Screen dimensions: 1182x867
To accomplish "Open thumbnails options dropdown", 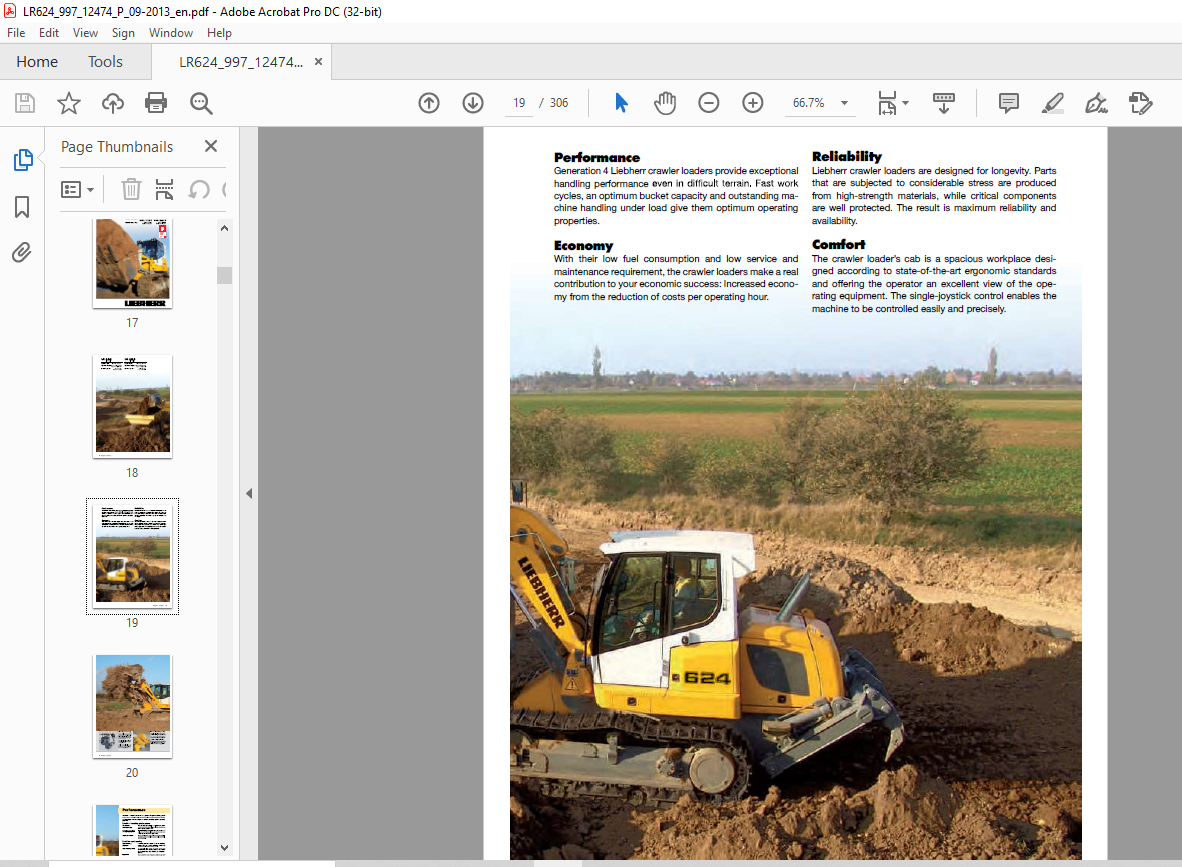I will 77,189.
